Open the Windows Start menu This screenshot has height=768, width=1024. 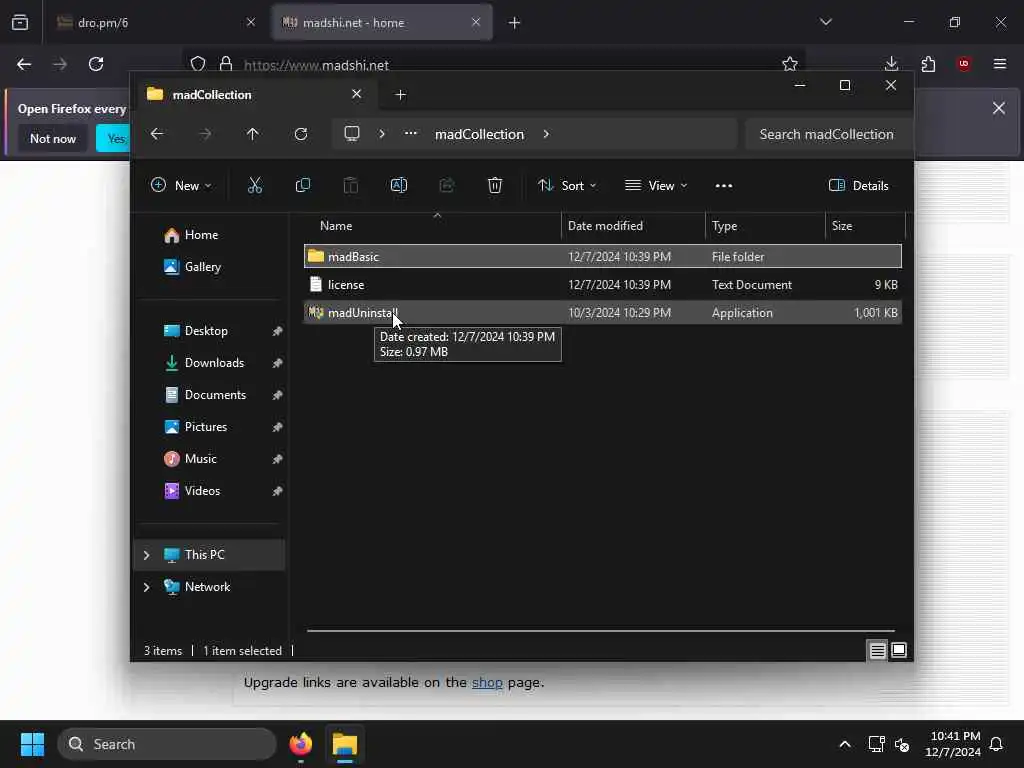point(32,744)
